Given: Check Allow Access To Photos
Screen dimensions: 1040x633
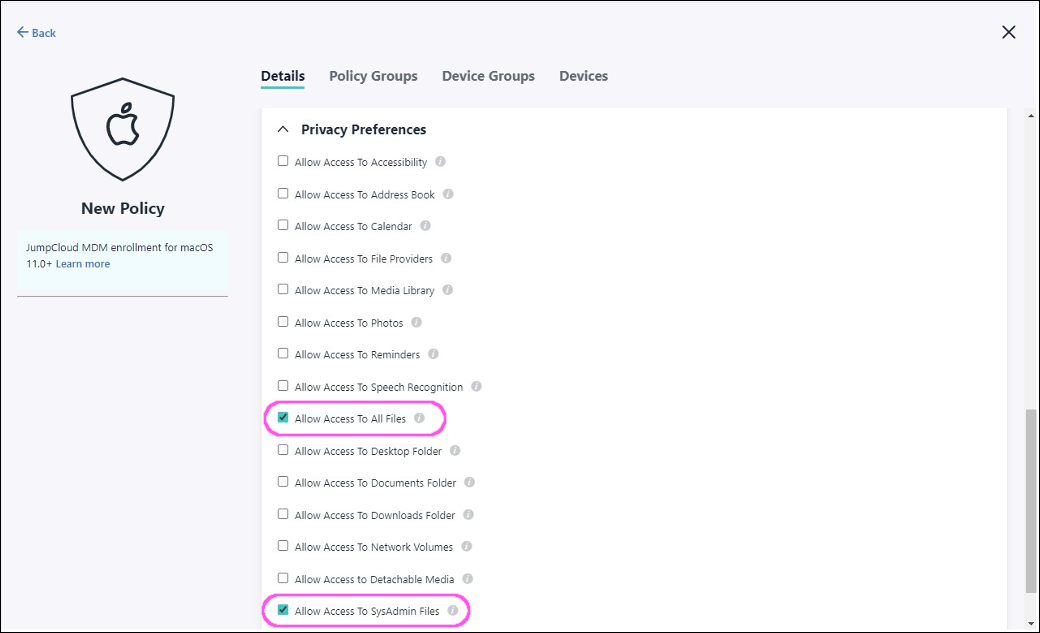Looking at the screenshot, I should click(283, 322).
